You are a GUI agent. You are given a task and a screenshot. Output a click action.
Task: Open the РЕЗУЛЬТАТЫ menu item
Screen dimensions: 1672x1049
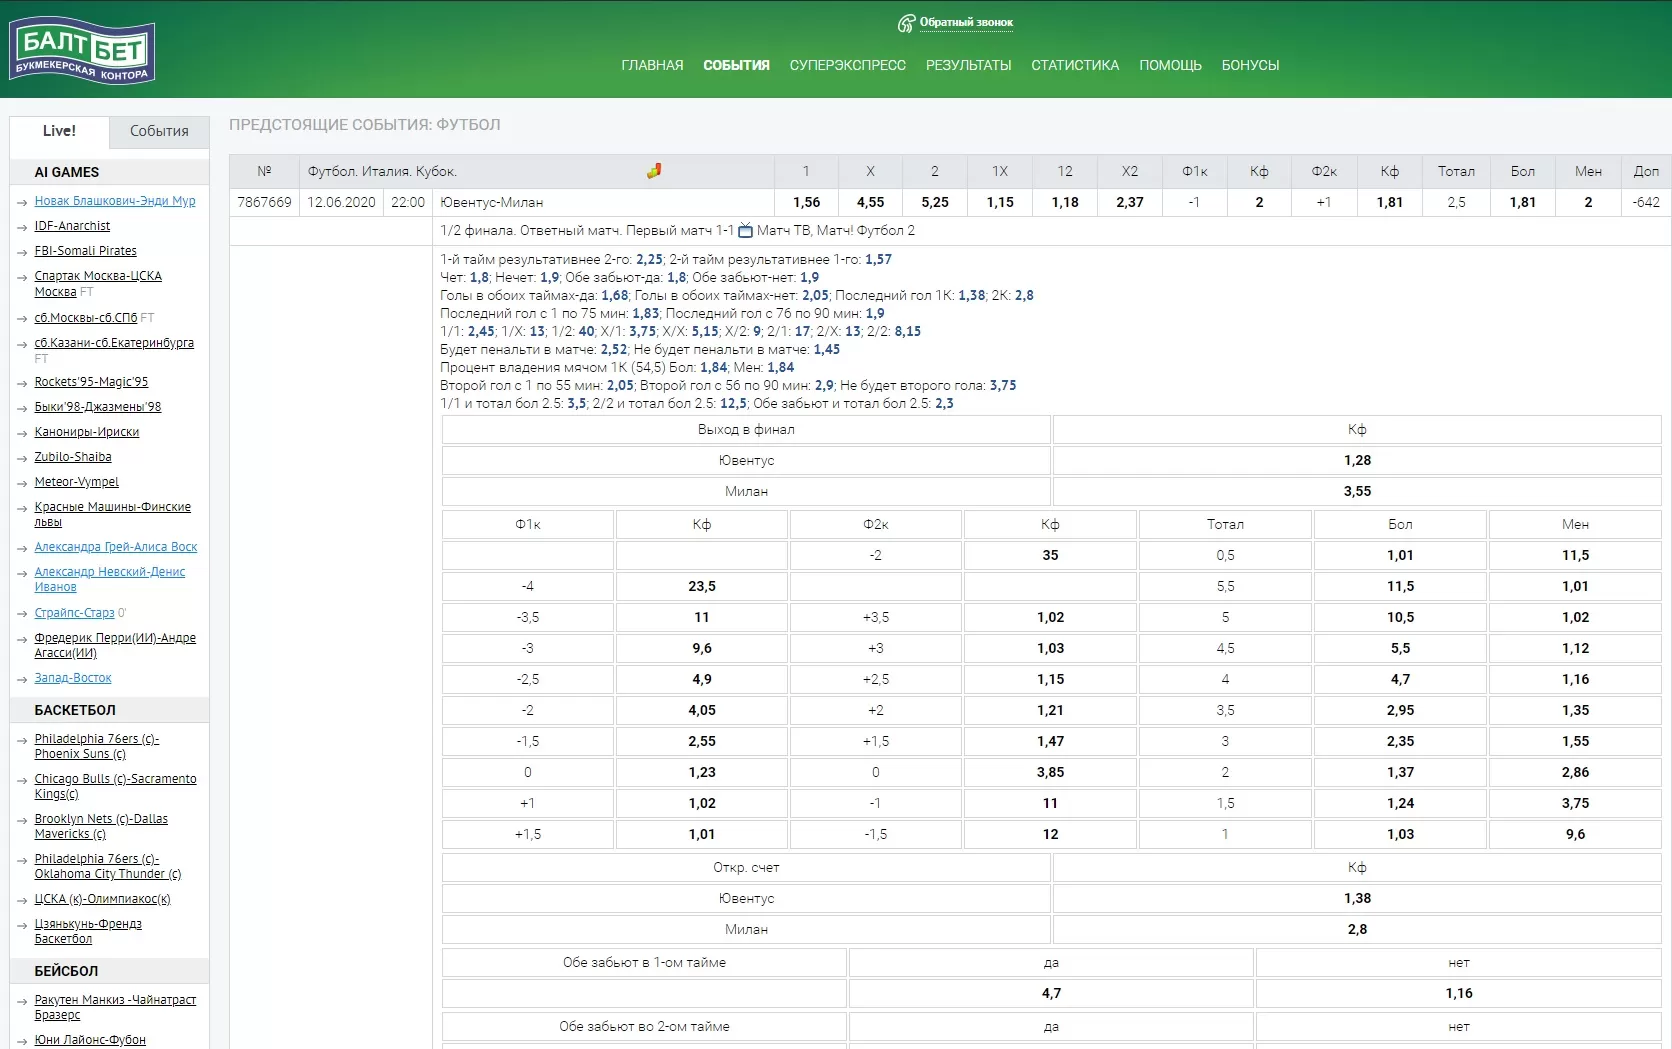pos(968,65)
